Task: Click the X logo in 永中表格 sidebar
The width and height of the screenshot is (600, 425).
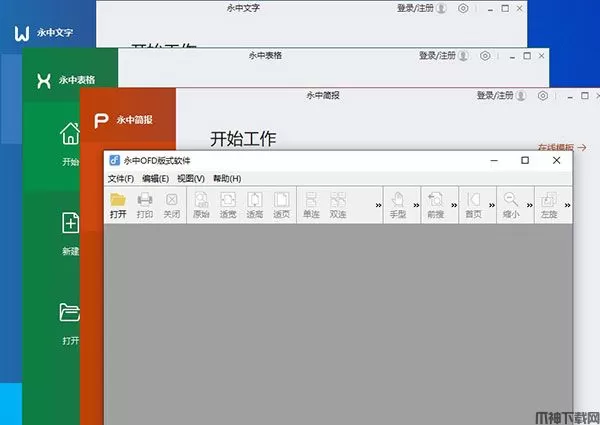Action: [44, 81]
